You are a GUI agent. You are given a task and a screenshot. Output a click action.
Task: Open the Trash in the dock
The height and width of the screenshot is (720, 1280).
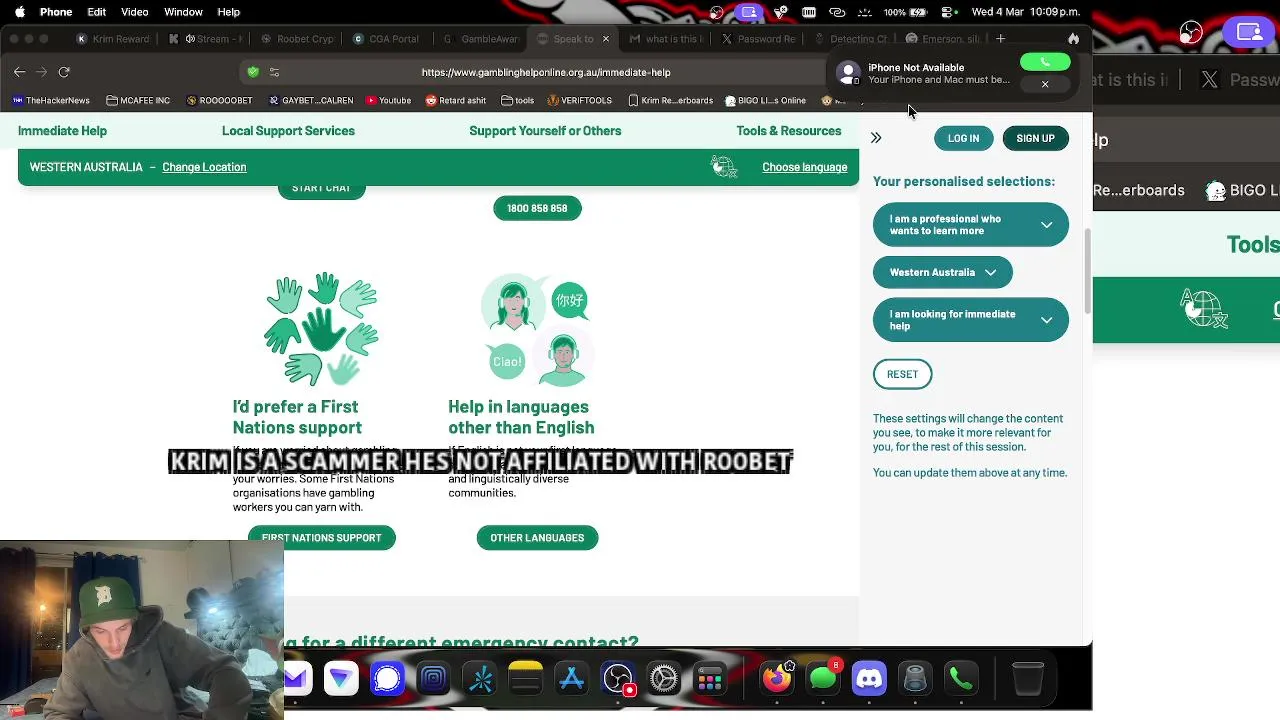[x=1028, y=679]
